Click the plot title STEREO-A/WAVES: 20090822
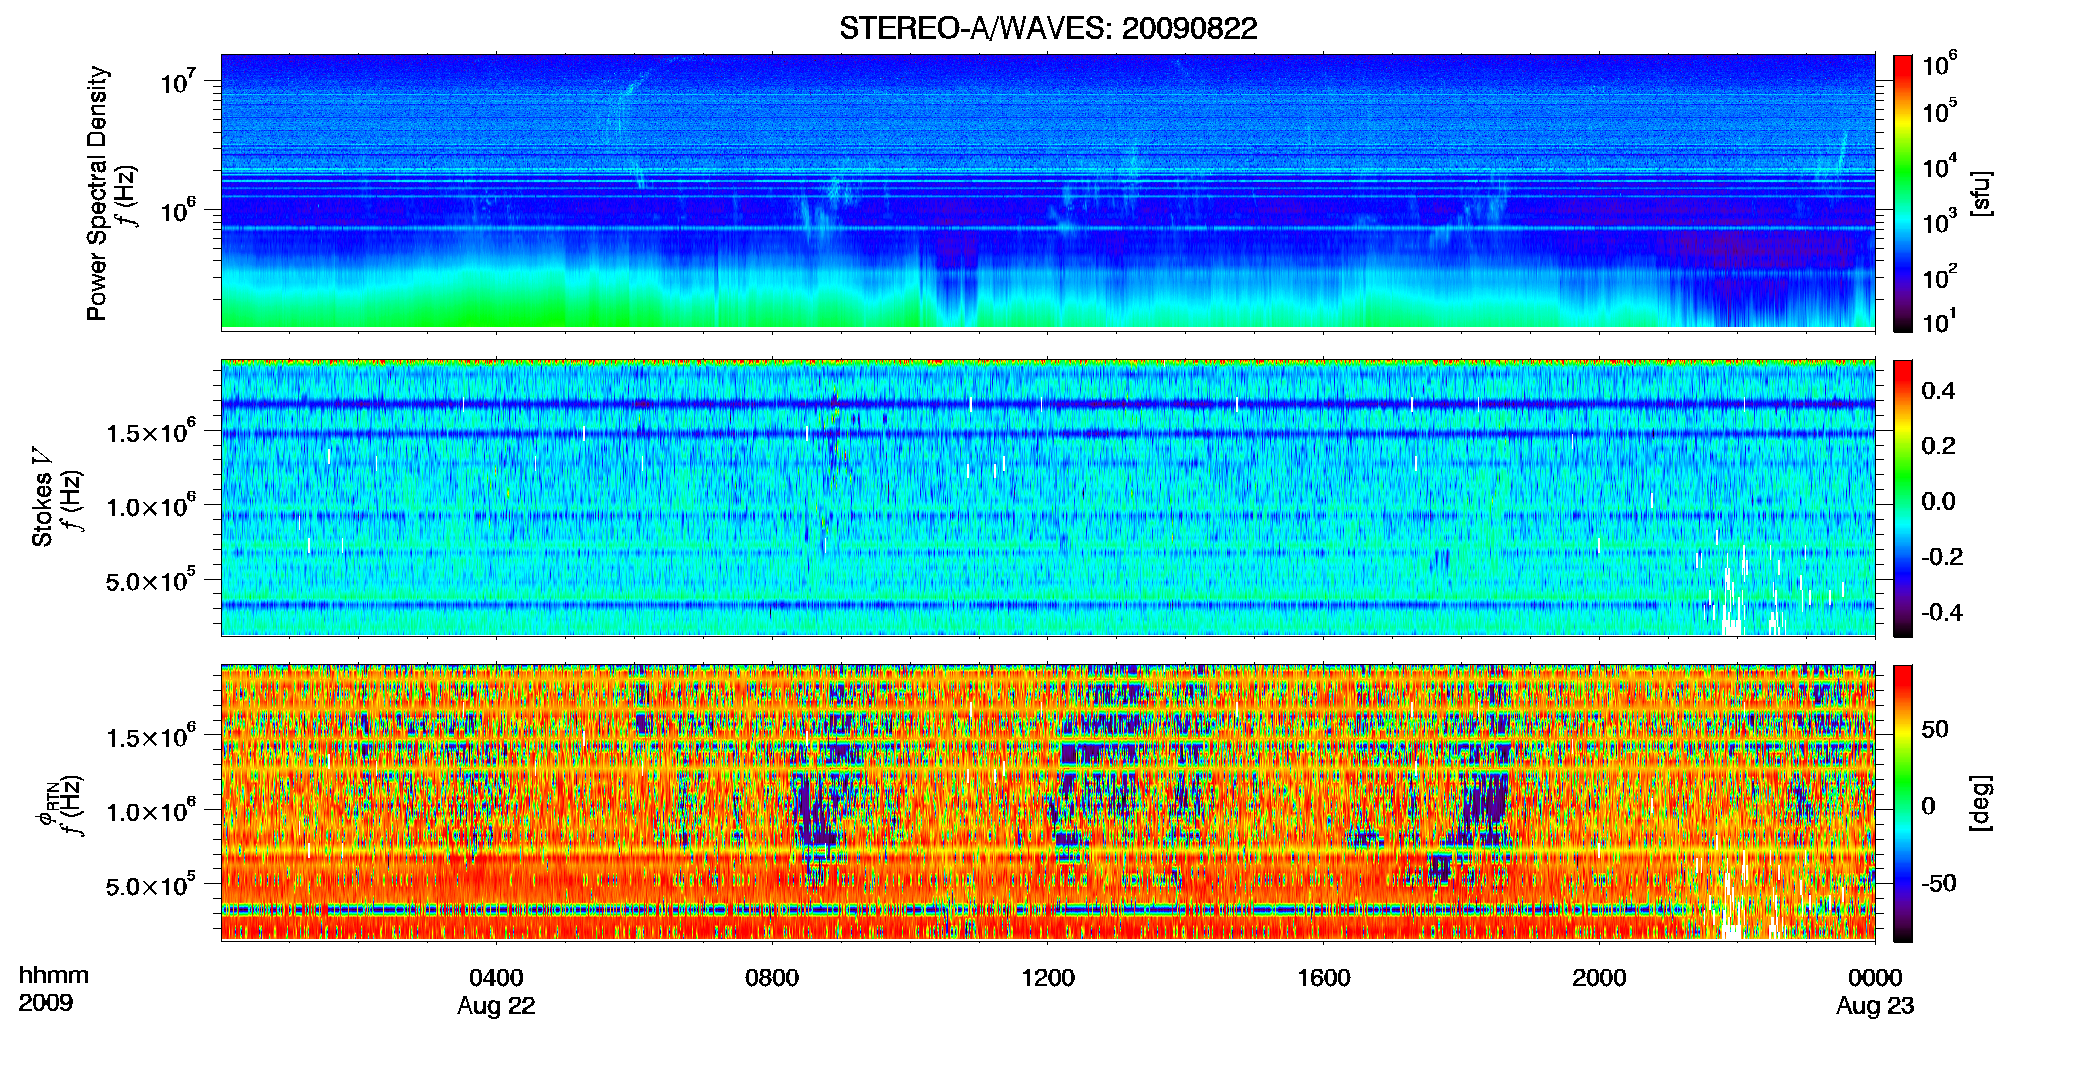The height and width of the screenshot is (1080, 2096). click(1048, 28)
